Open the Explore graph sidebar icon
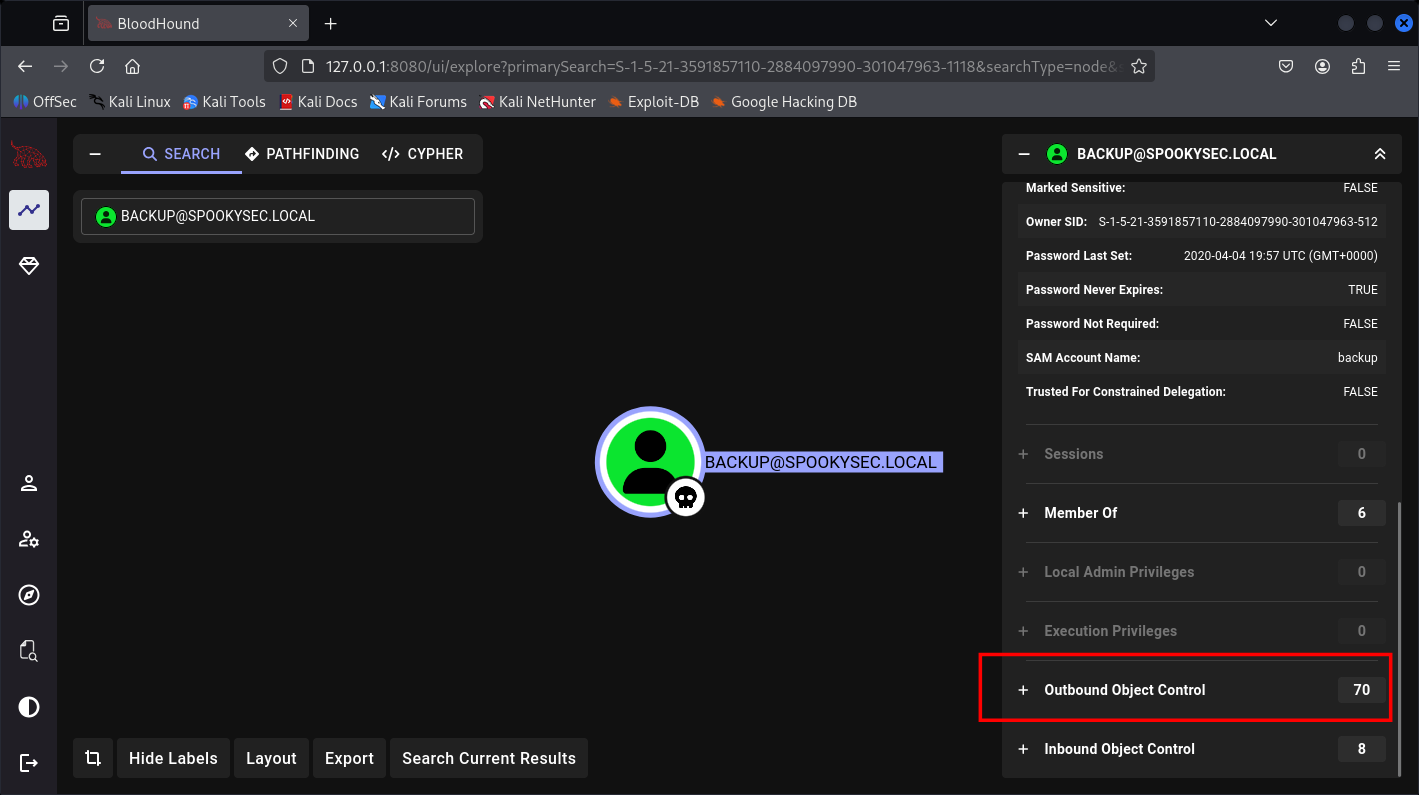The image size is (1419, 795). [x=29, y=210]
